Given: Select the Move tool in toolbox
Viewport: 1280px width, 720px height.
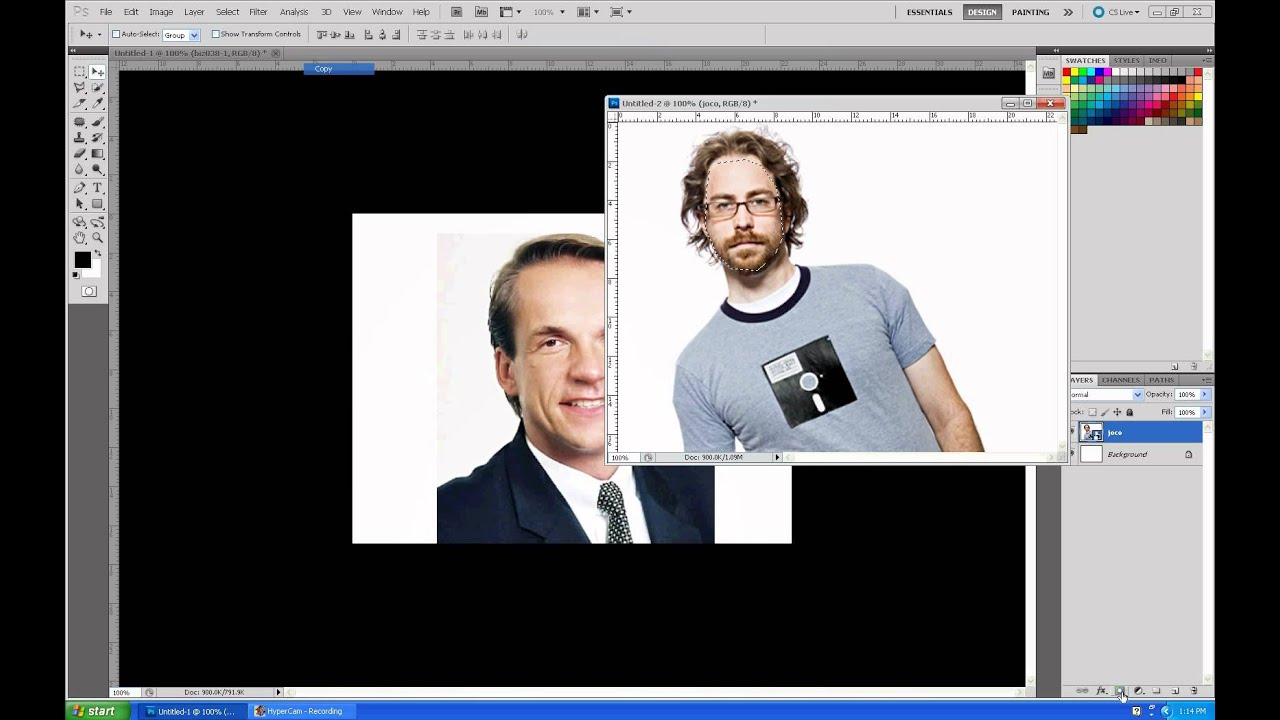Looking at the screenshot, I should tap(97, 72).
